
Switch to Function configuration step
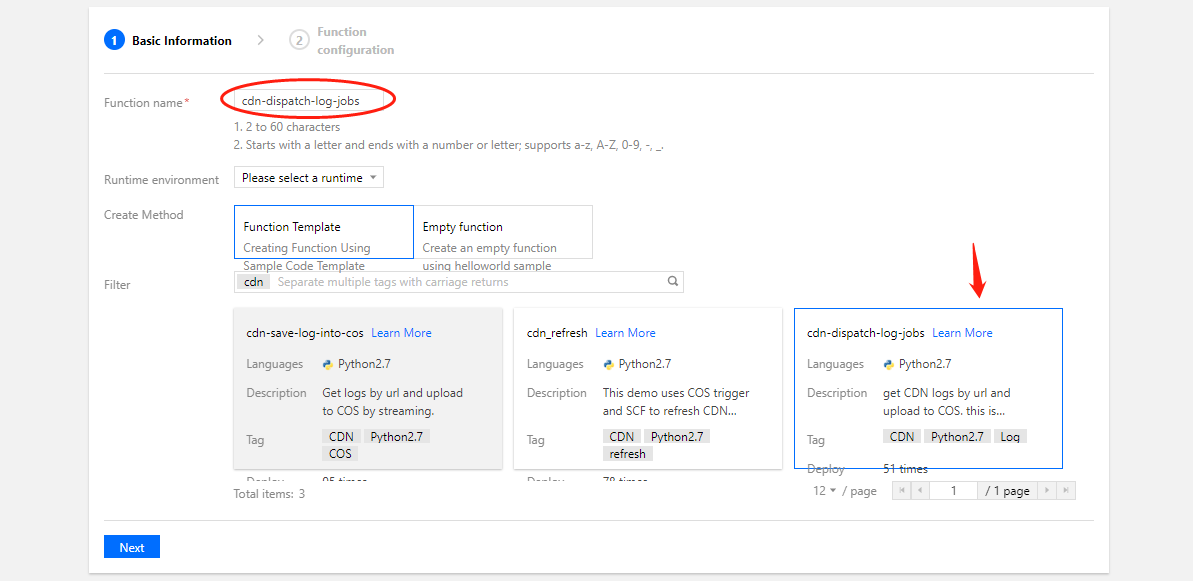355,40
